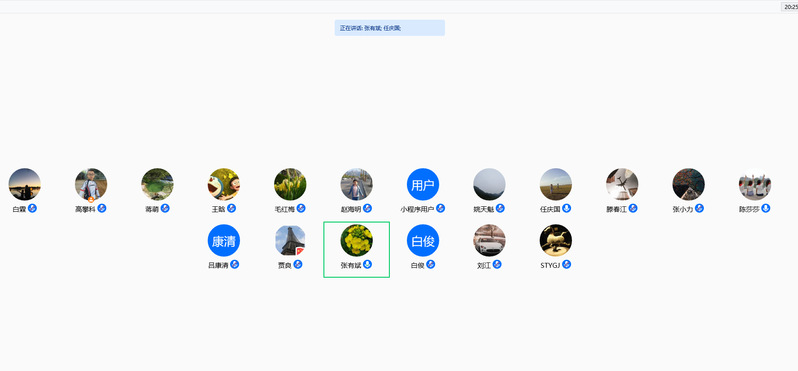Click the muted mic icon next to 小程序用户

point(441,208)
